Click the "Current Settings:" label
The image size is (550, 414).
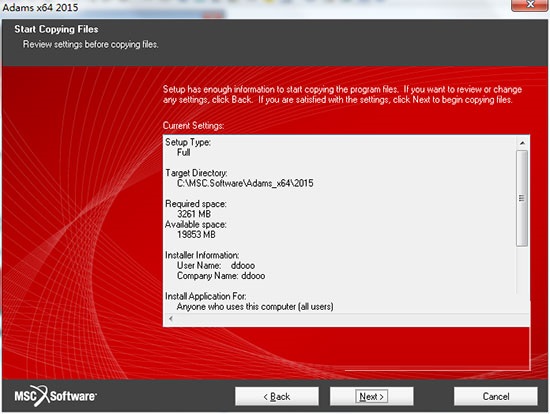[x=193, y=126]
